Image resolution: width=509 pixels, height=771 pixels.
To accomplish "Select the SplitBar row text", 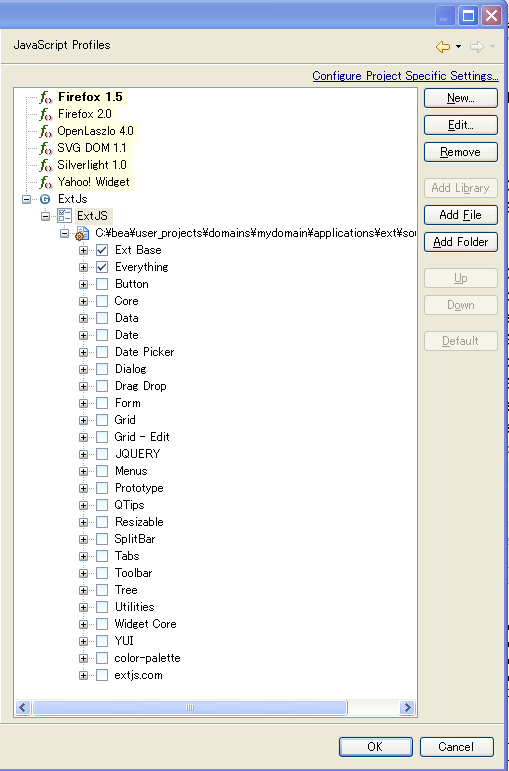I will click(135, 539).
